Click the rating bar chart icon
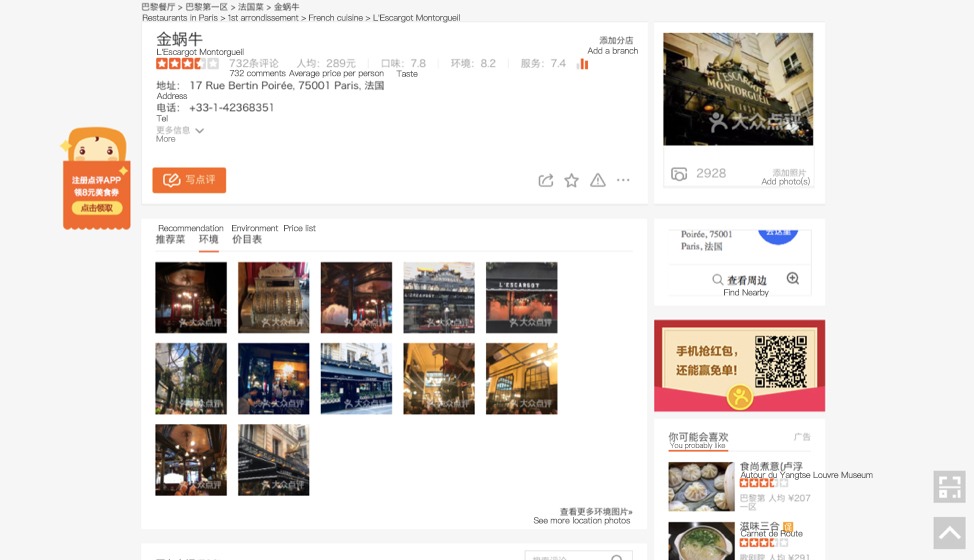The image size is (974, 560). [583, 64]
